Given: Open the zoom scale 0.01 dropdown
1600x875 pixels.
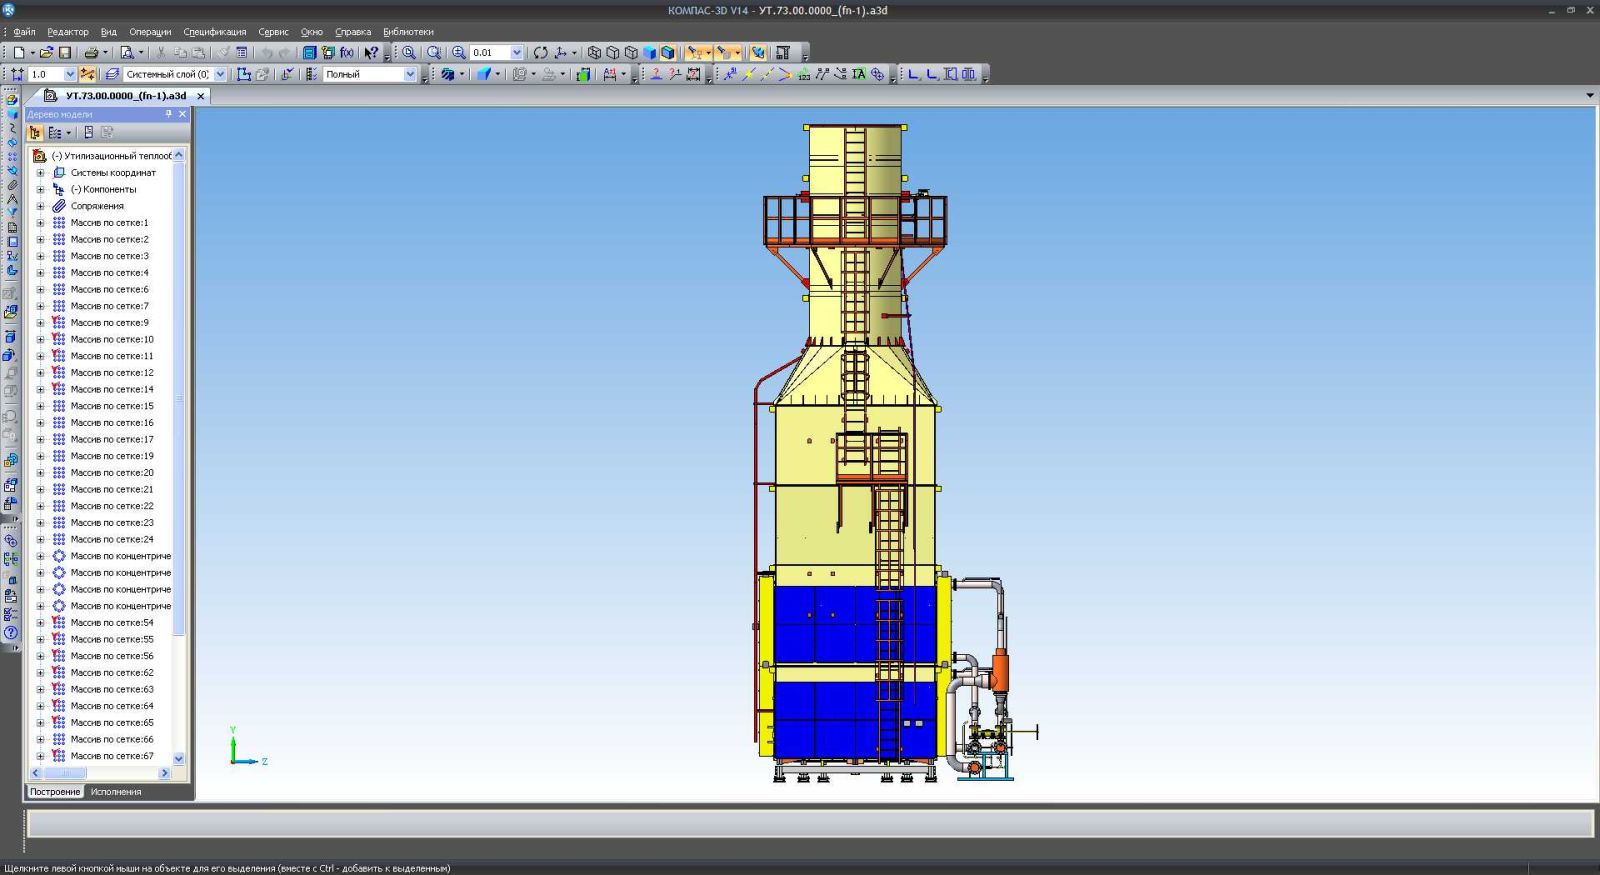Looking at the screenshot, I should click(516, 52).
